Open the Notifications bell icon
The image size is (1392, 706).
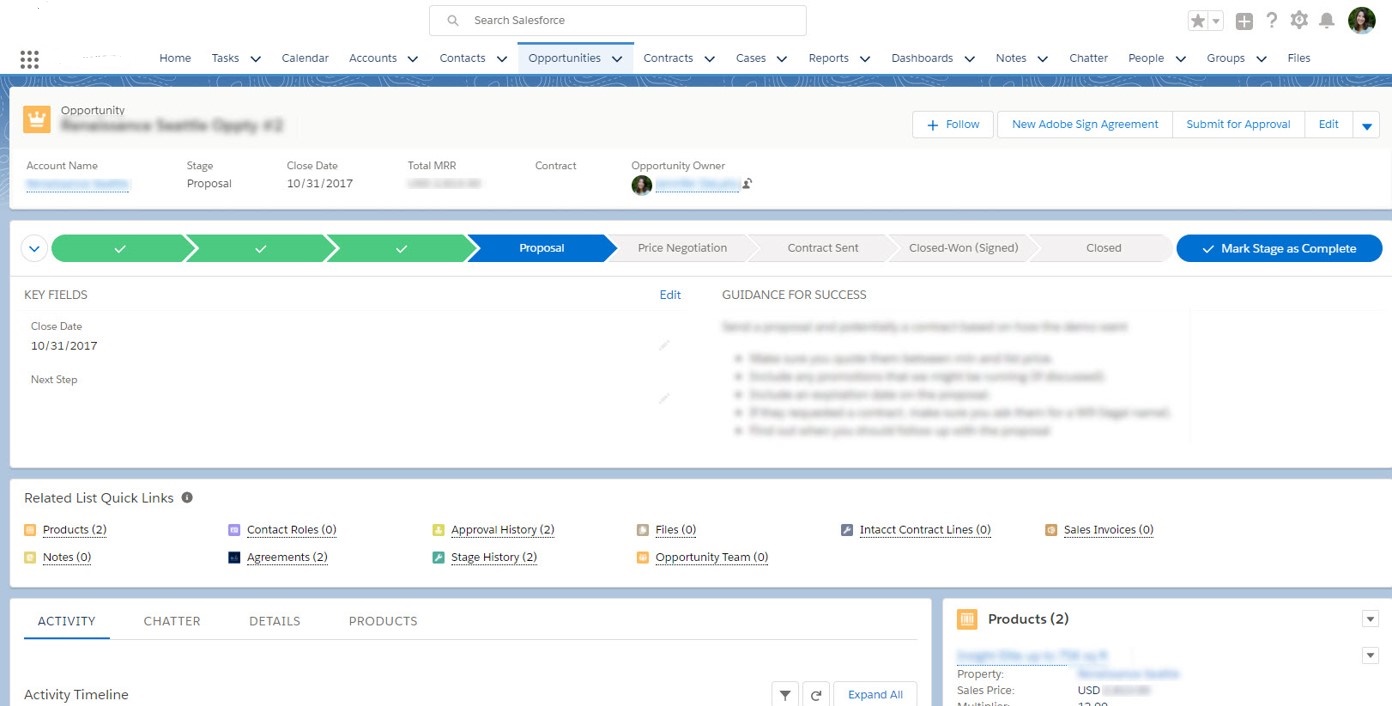pyautogui.click(x=1327, y=21)
